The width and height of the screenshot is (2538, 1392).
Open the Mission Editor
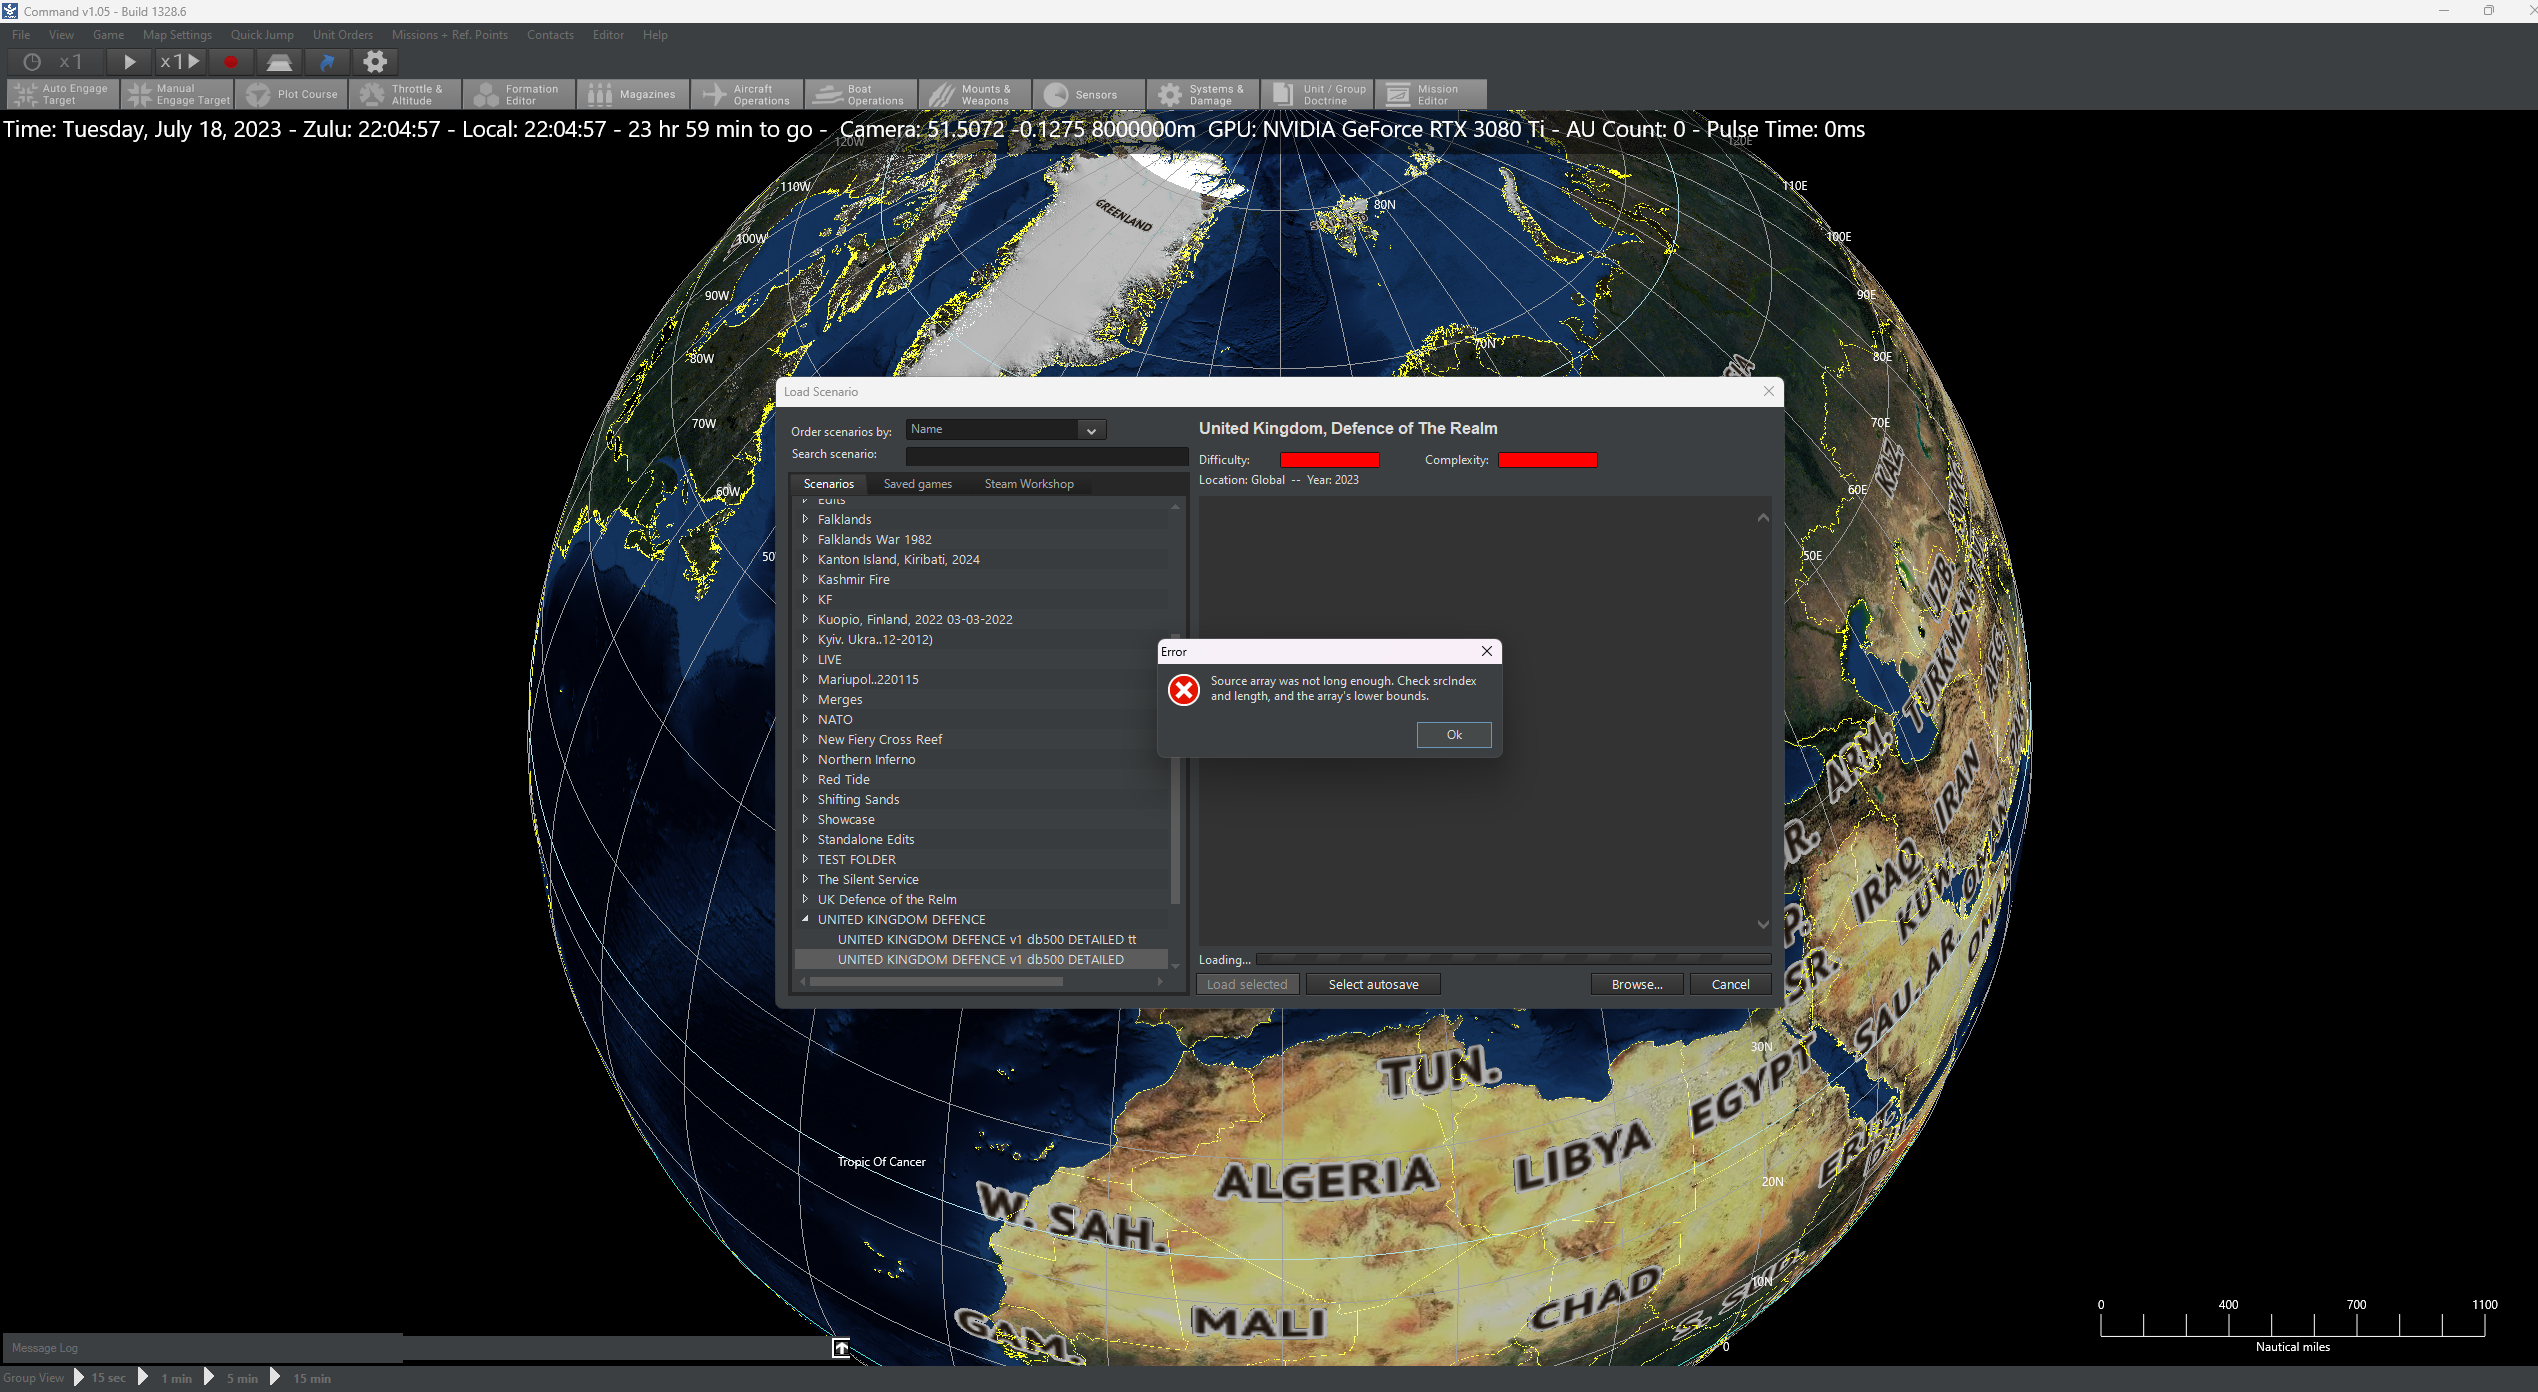pos(1429,95)
